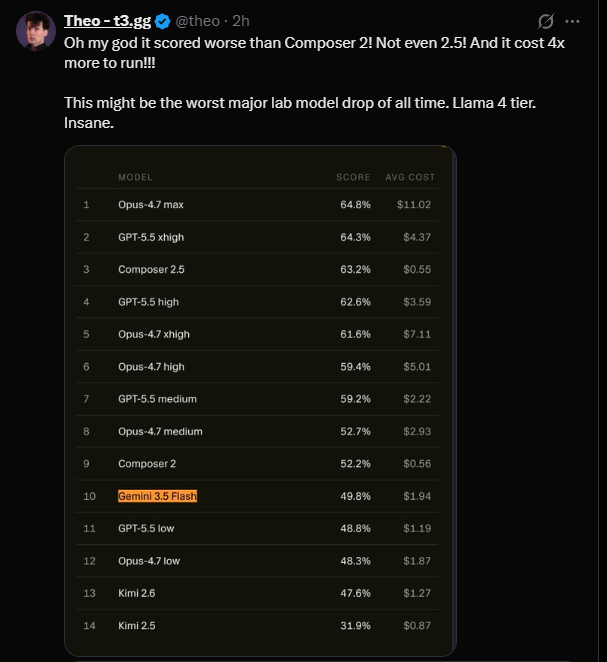Click the MODEL column header
The image size is (607, 662).
click(135, 177)
